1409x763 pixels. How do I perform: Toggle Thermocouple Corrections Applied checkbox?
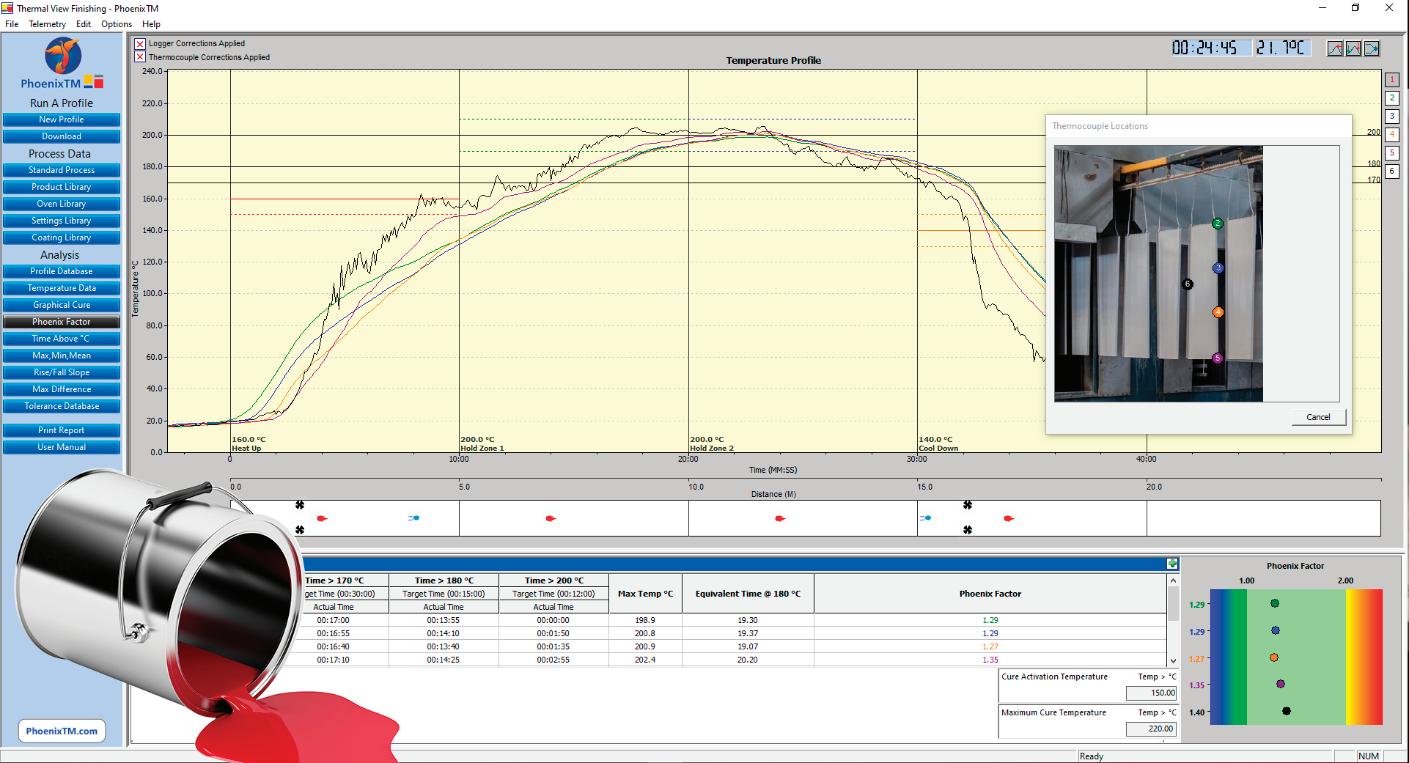140,57
